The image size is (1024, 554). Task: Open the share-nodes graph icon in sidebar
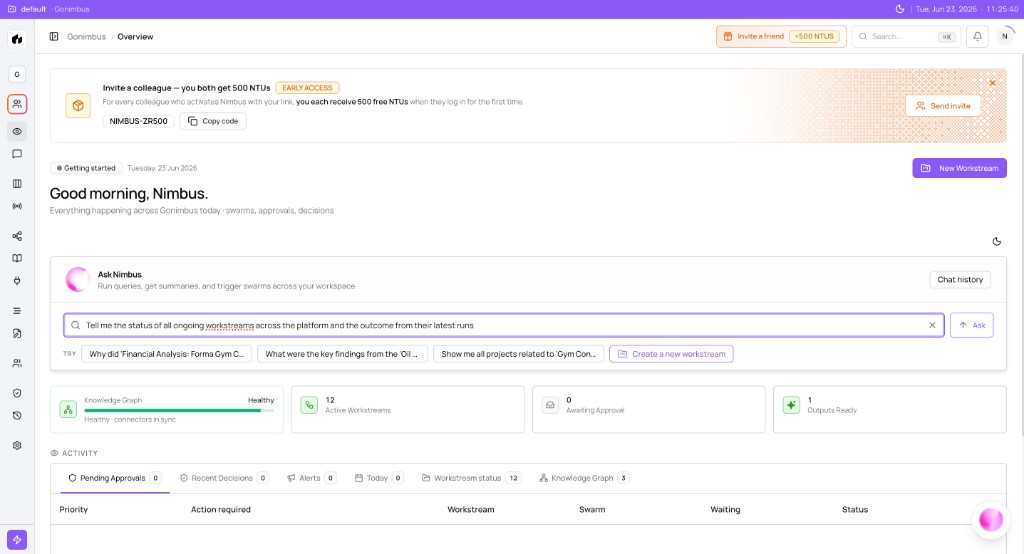point(17,236)
